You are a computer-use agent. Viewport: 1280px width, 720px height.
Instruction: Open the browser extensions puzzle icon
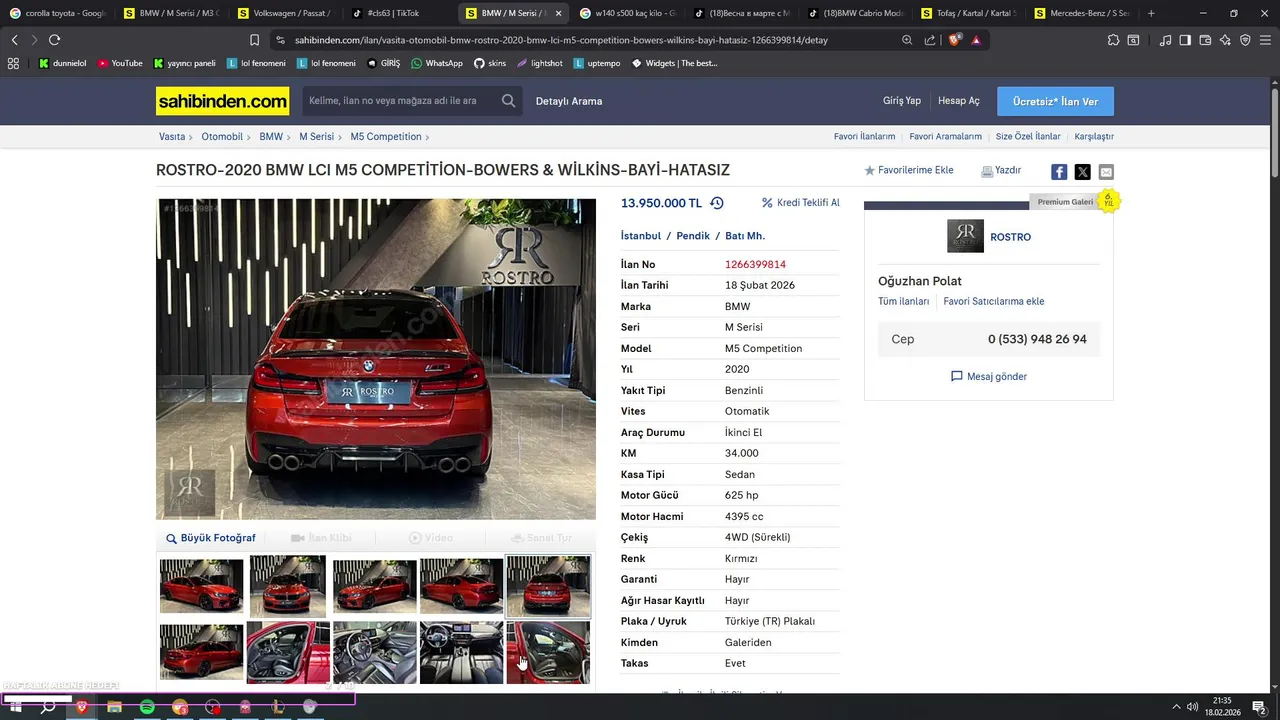tap(1113, 40)
